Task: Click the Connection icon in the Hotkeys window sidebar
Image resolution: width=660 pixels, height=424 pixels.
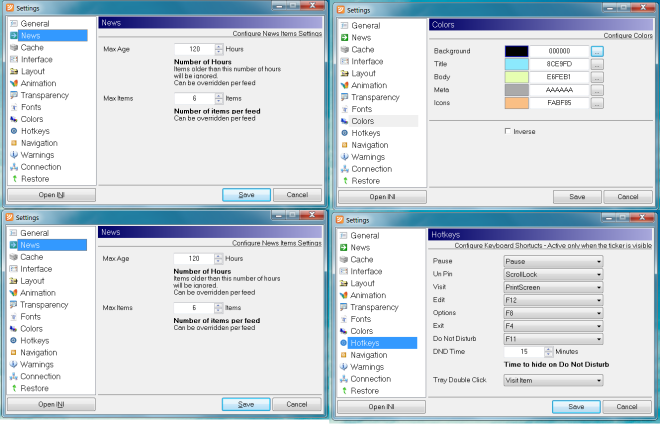Action: (x=343, y=379)
